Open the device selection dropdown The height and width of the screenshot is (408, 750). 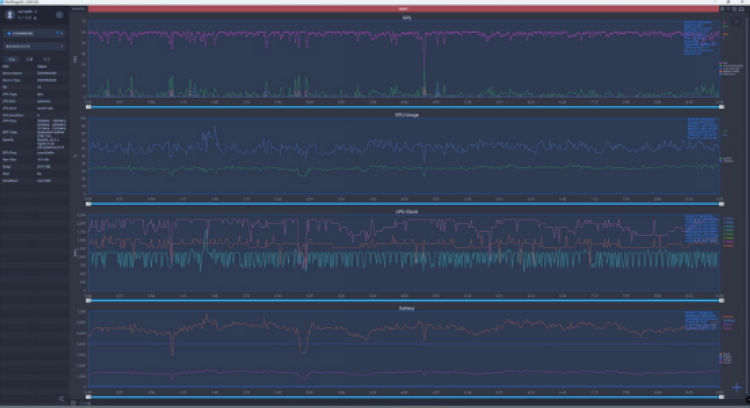[32, 33]
